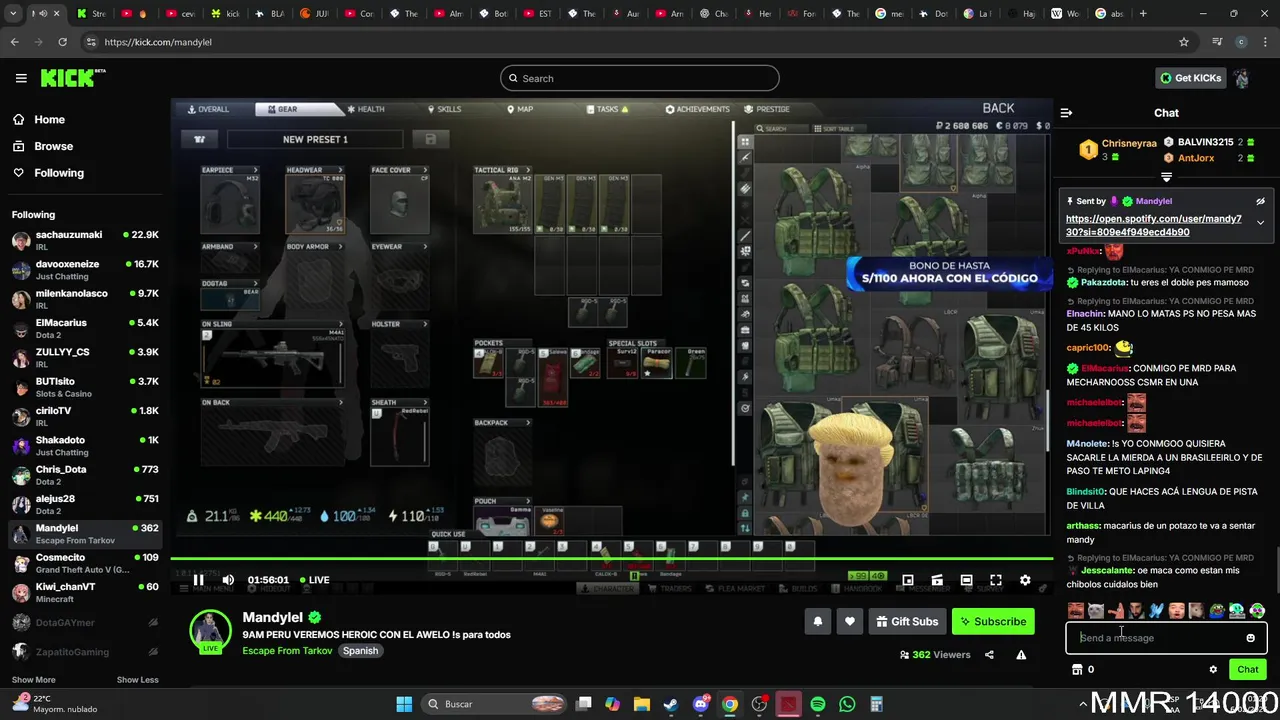Open video player settings gear
The width and height of the screenshot is (1280, 720).
pyautogui.click(x=1025, y=580)
